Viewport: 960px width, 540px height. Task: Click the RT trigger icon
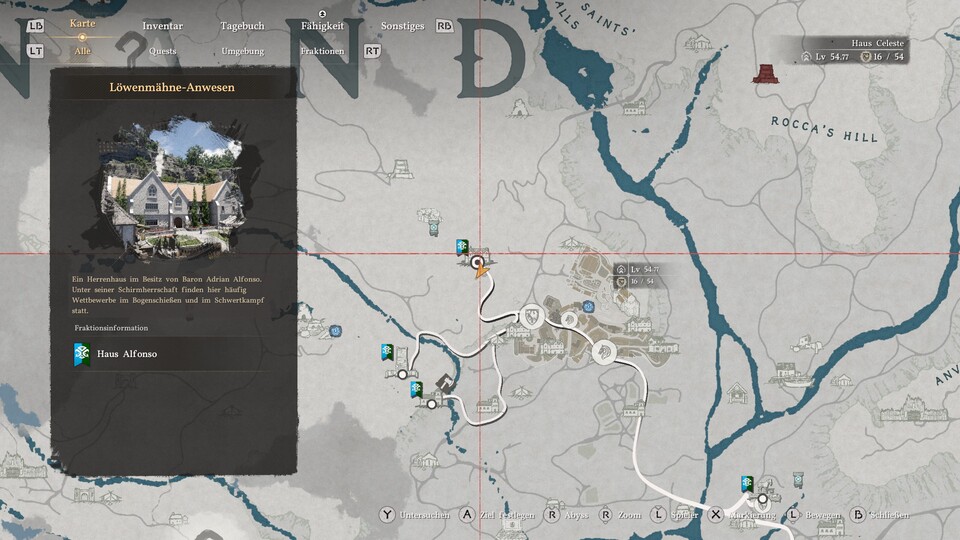pyautogui.click(x=372, y=50)
